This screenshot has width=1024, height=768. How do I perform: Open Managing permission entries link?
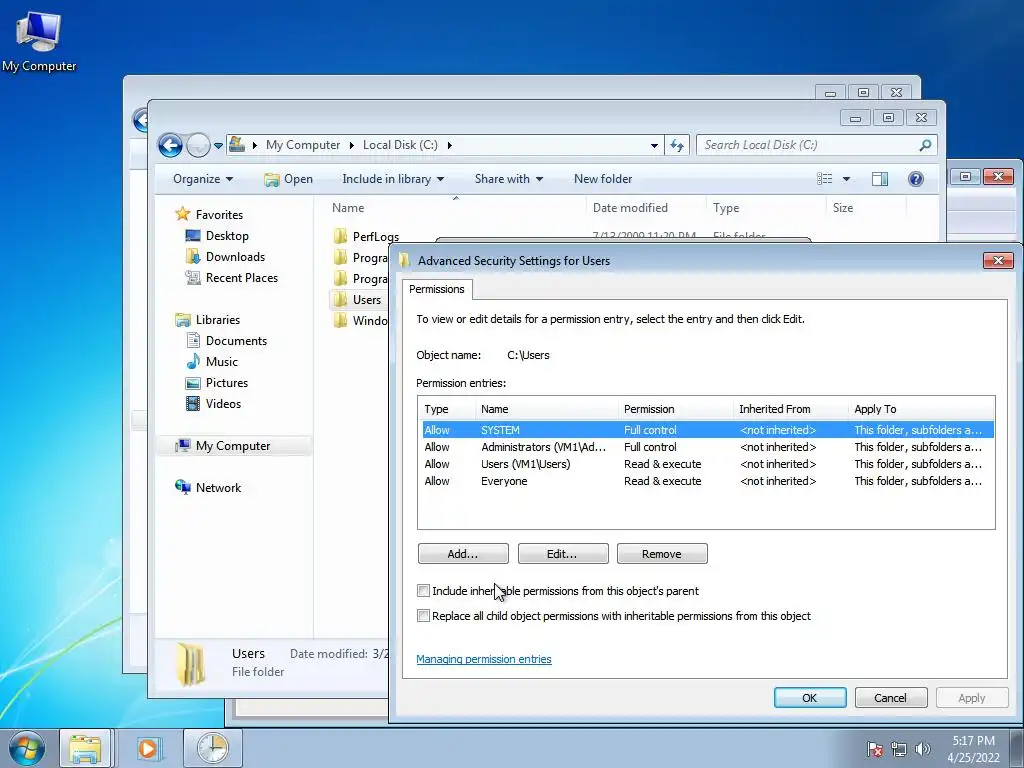click(484, 659)
